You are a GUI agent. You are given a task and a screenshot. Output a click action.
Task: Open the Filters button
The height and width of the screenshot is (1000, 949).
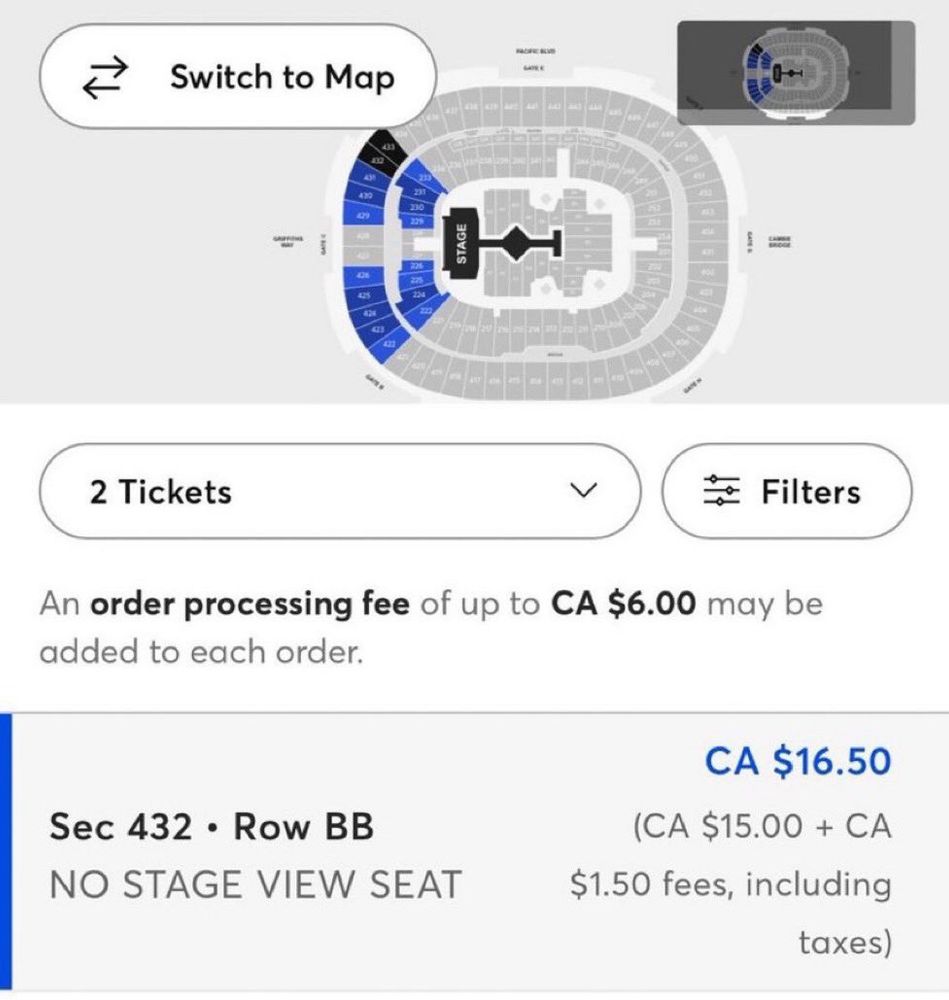787,491
